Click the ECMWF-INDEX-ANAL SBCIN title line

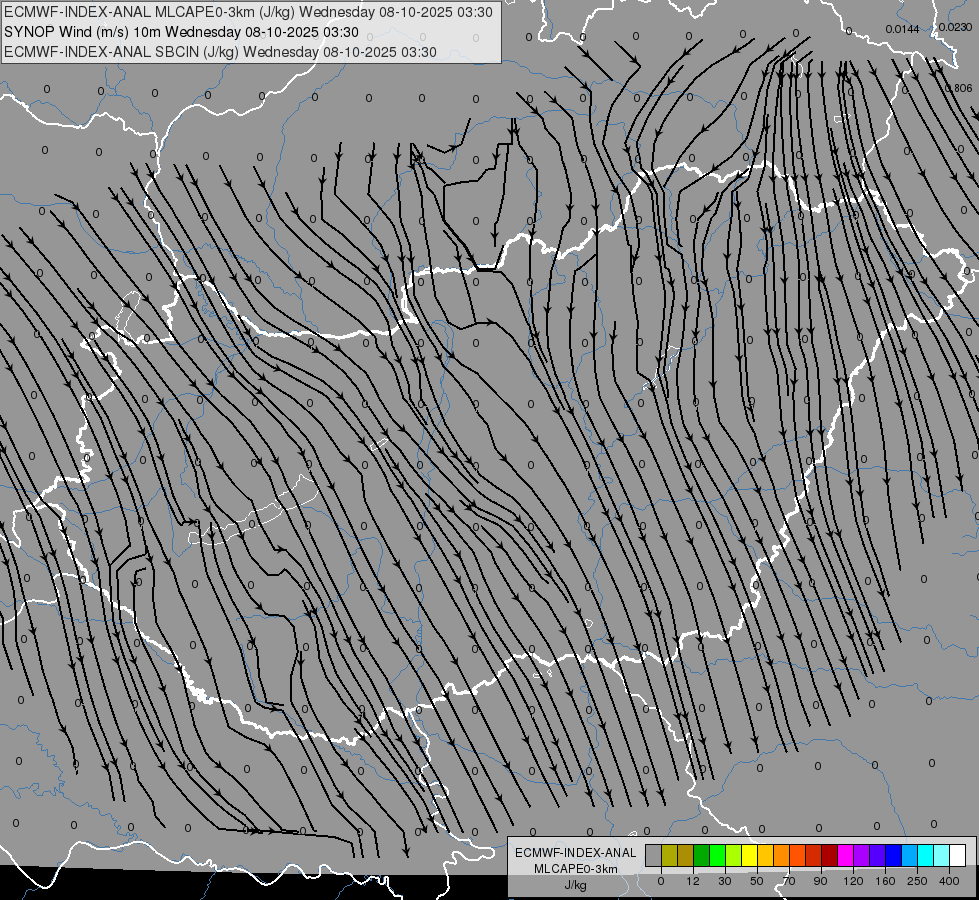tap(220, 52)
